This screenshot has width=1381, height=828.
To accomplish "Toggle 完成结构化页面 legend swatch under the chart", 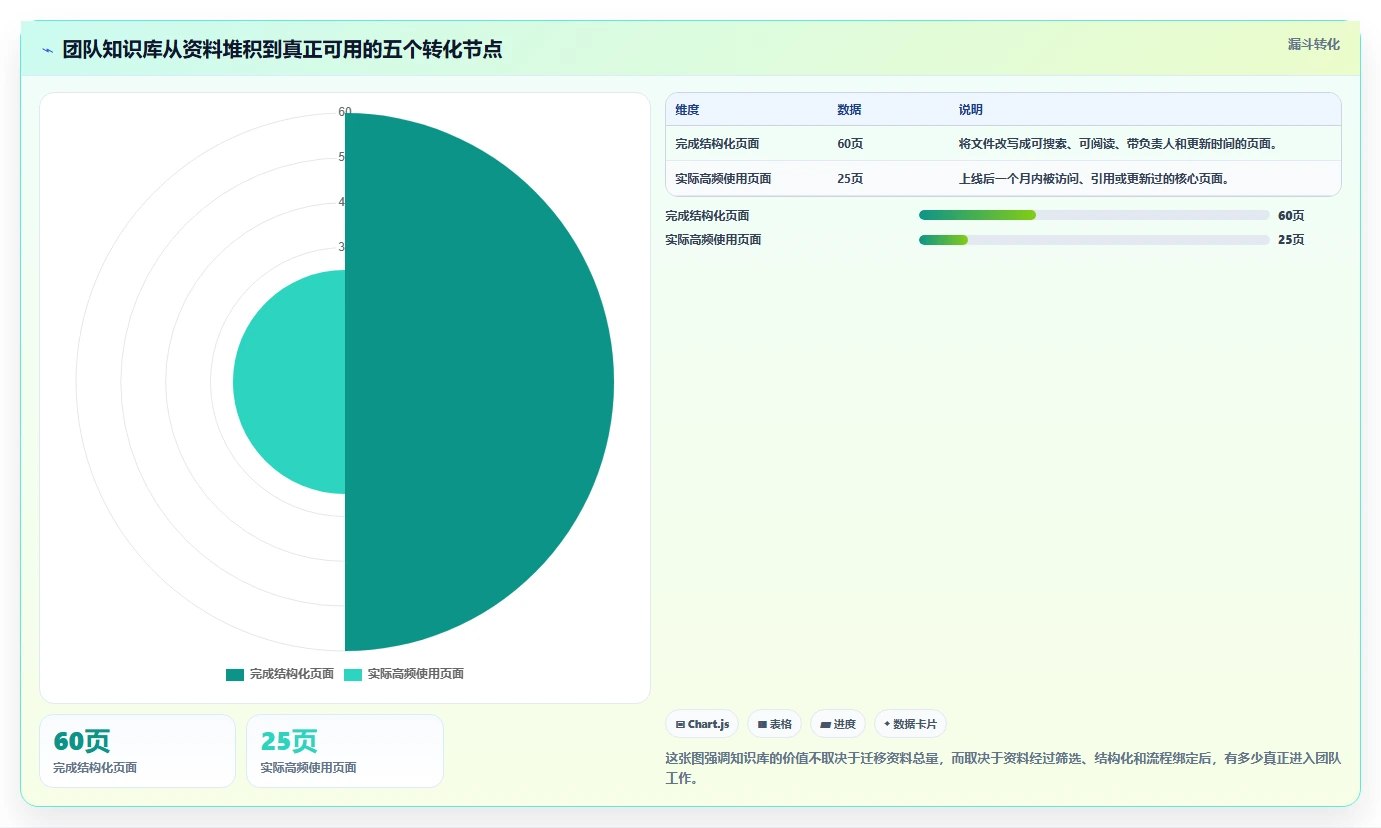I will (x=235, y=675).
